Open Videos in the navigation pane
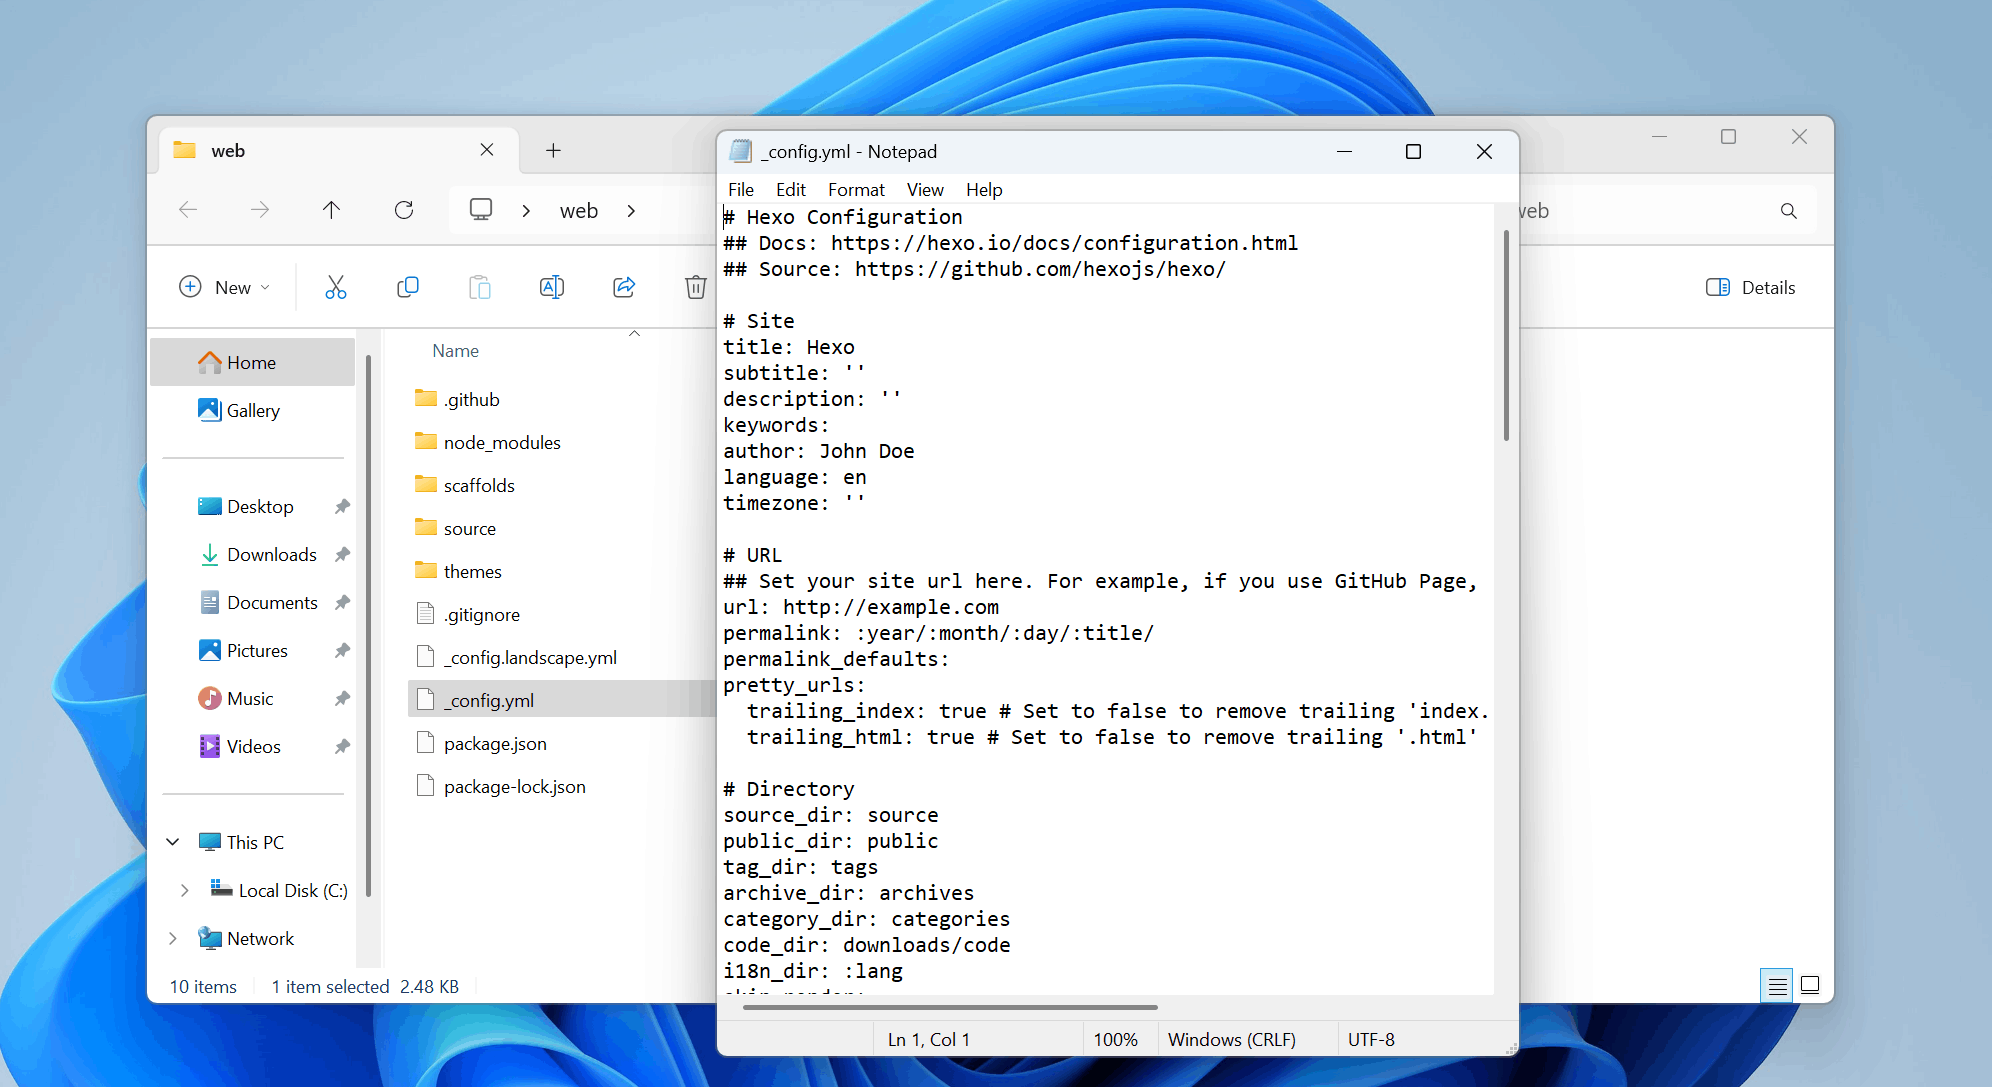Viewport: 1992px width, 1087px height. pos(252,746)
